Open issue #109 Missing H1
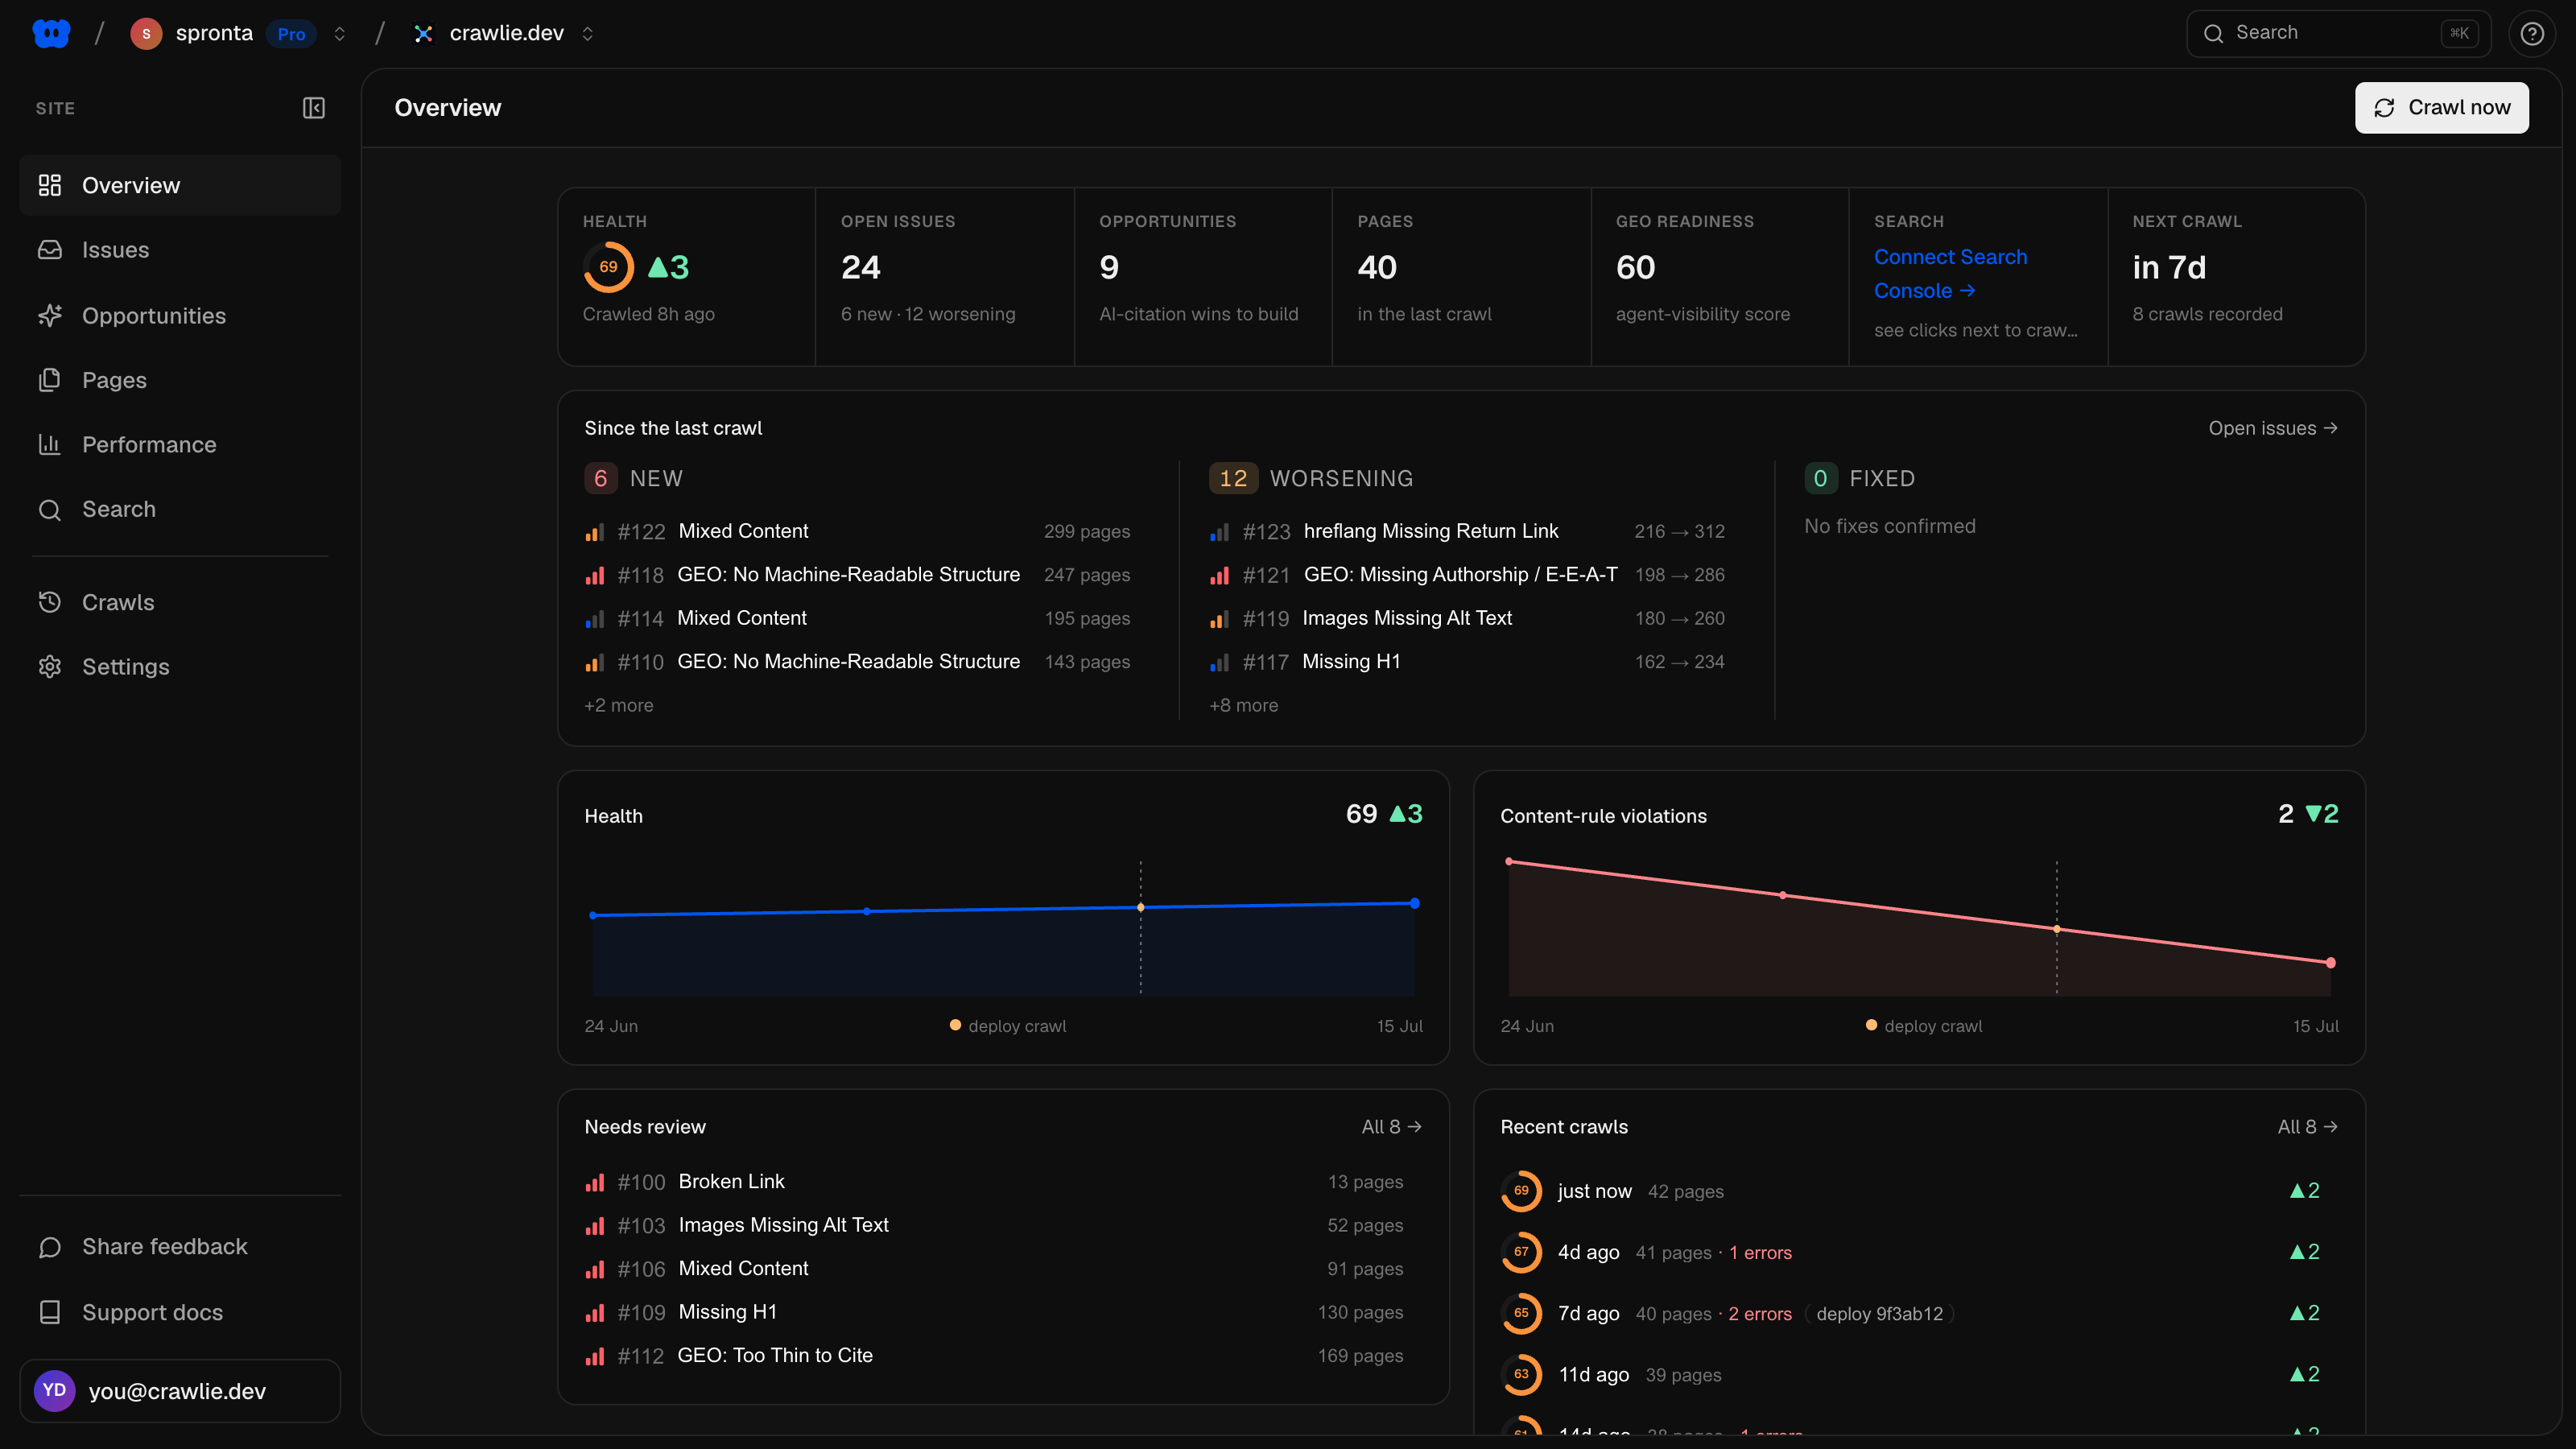The height and width of the screenshot is (1449, 2576). (x=994, y=1312)
